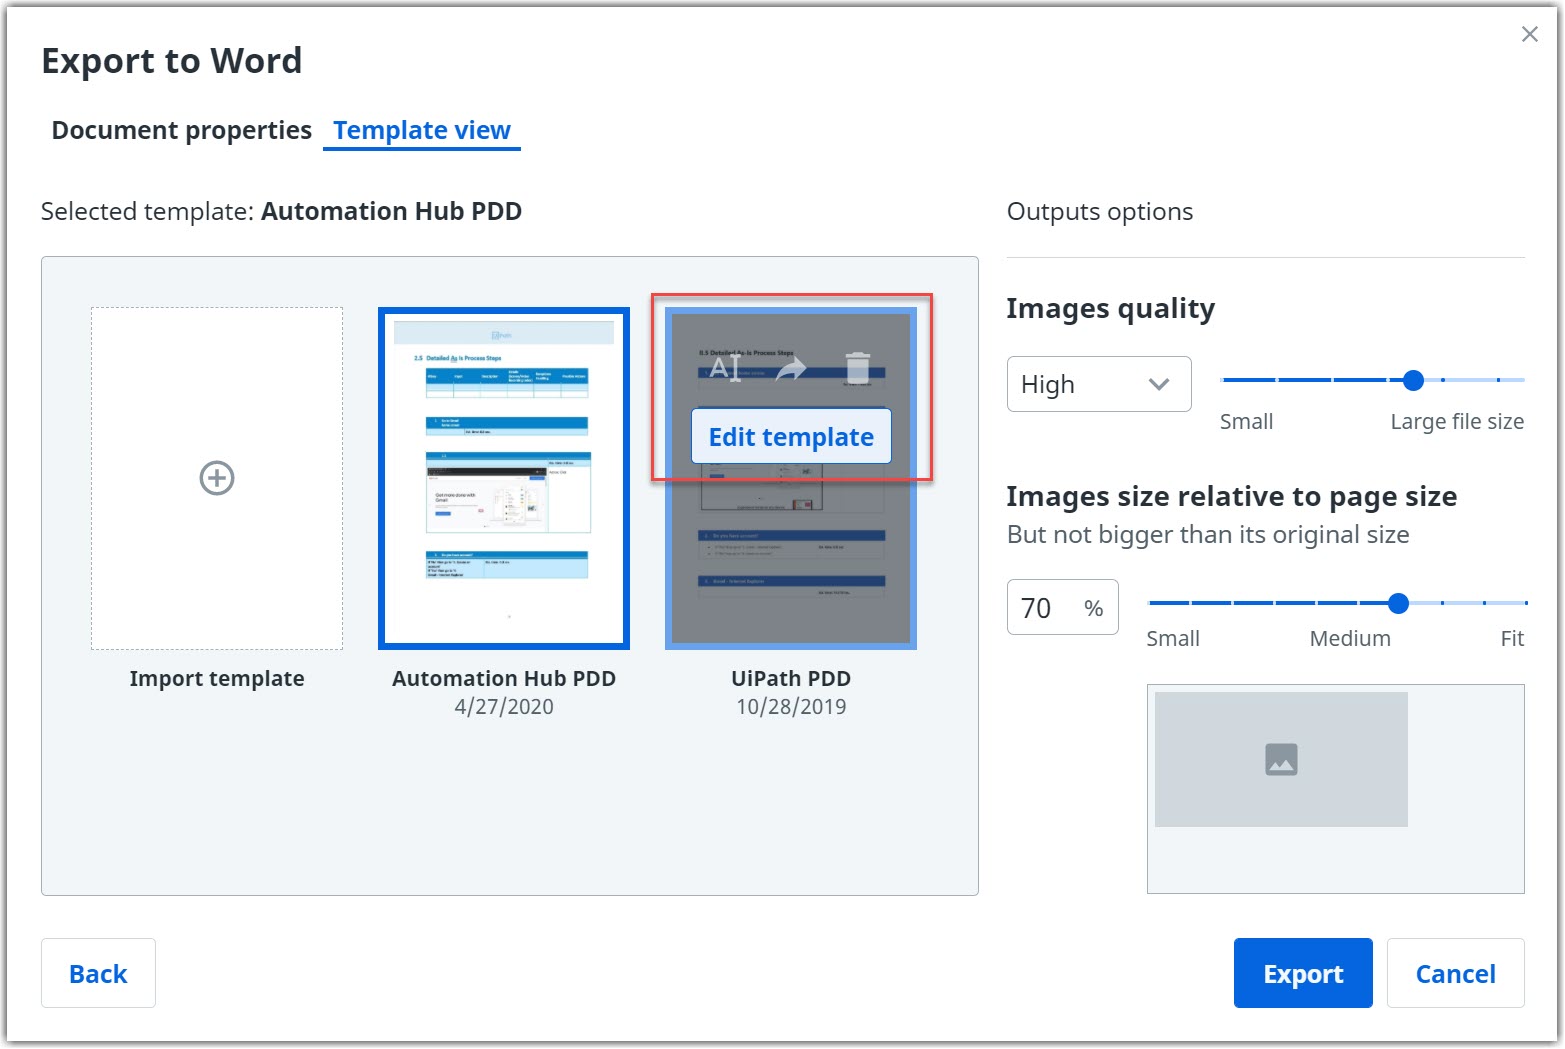Click the Fit label under size slider
1565x1049 pixels.
(1512, 638)
